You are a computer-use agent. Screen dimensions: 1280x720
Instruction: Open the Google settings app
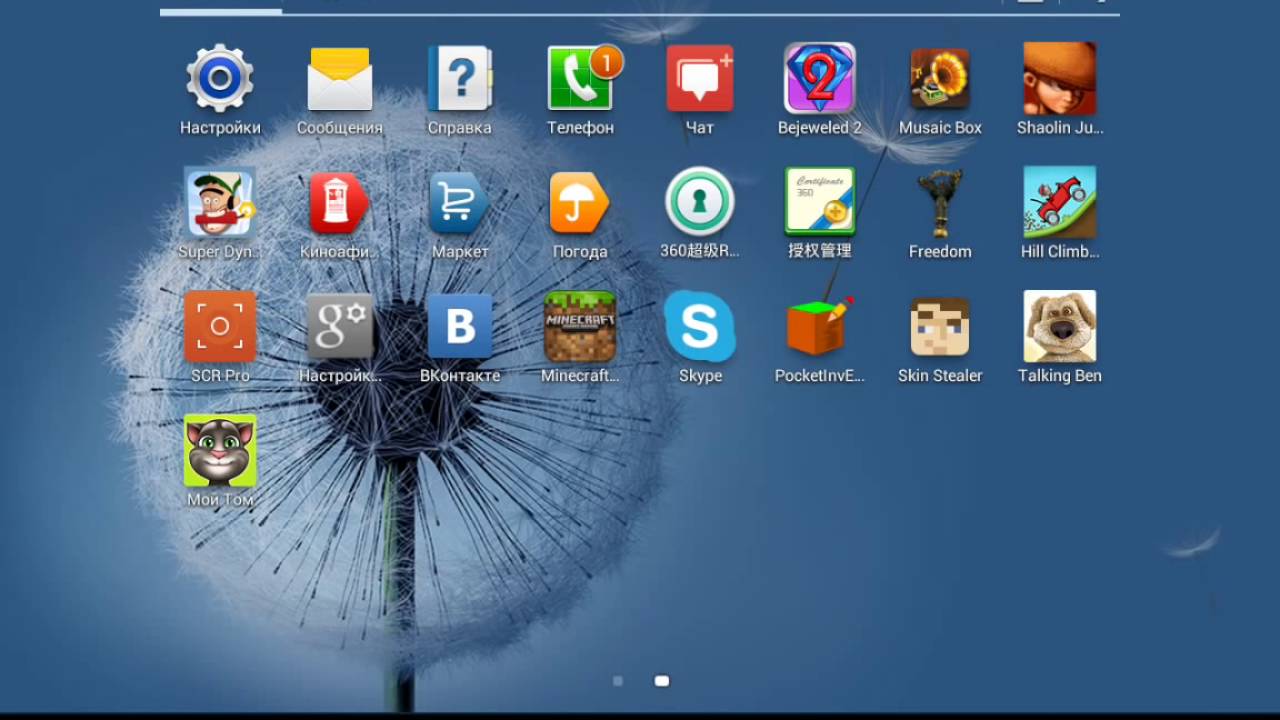(340, 326)
